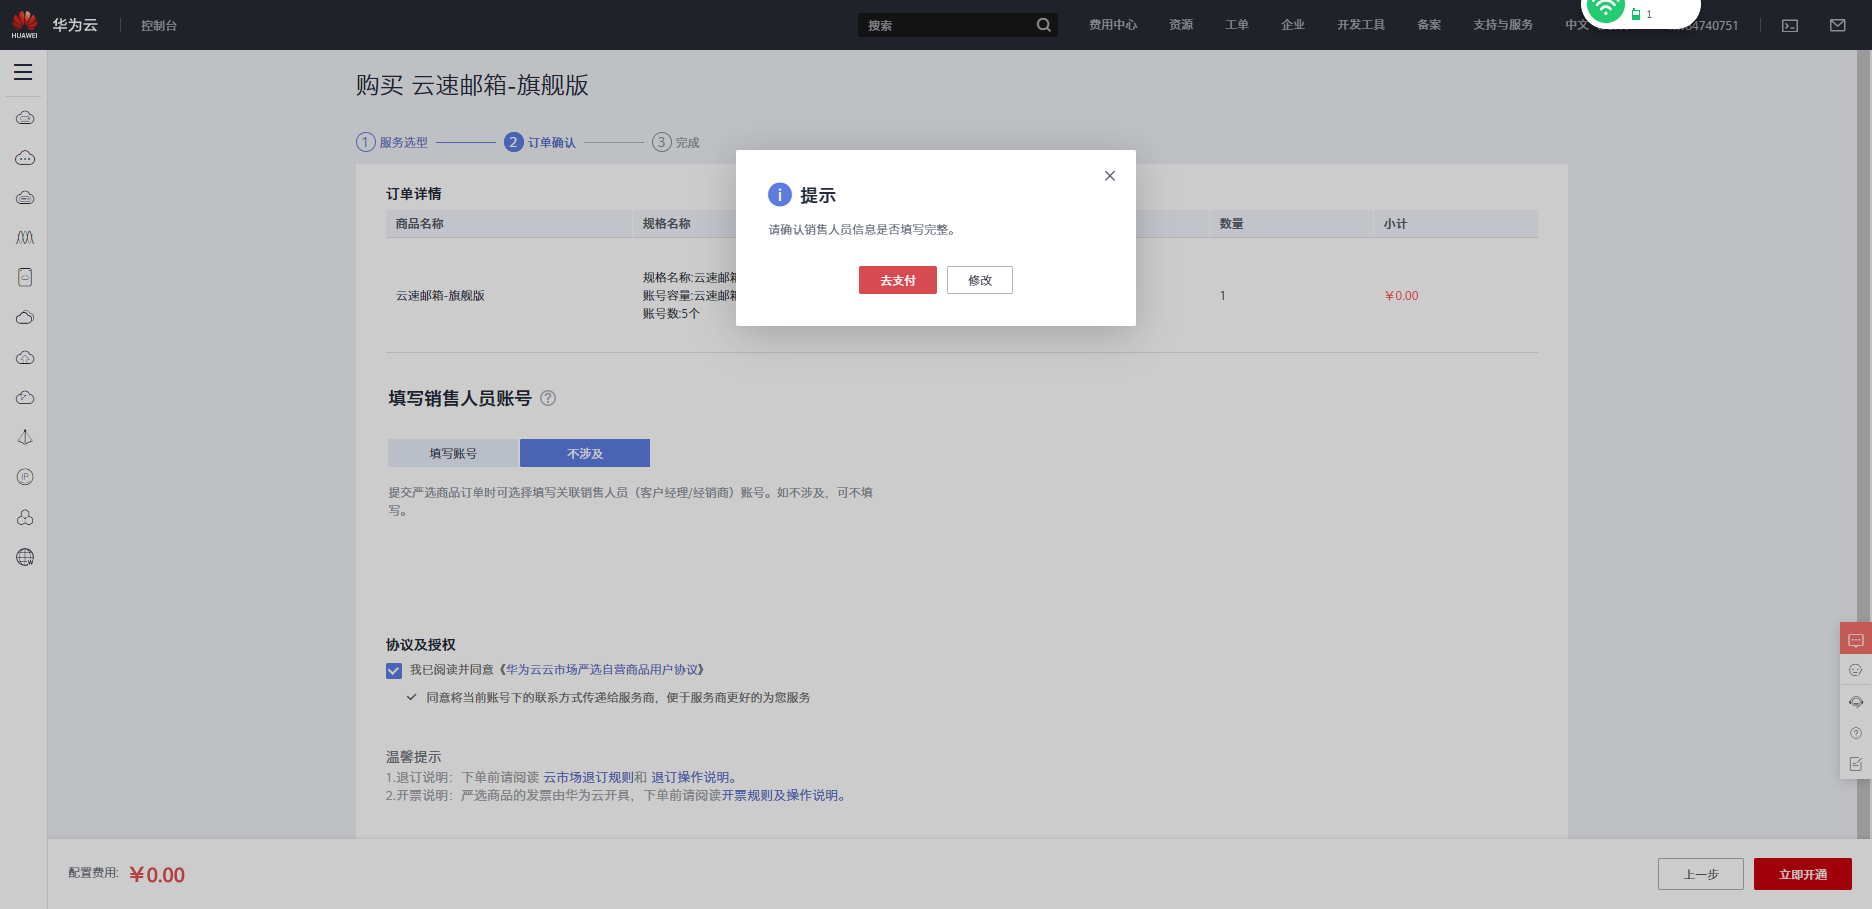Click the 立即开通 button

point(1803,874)
